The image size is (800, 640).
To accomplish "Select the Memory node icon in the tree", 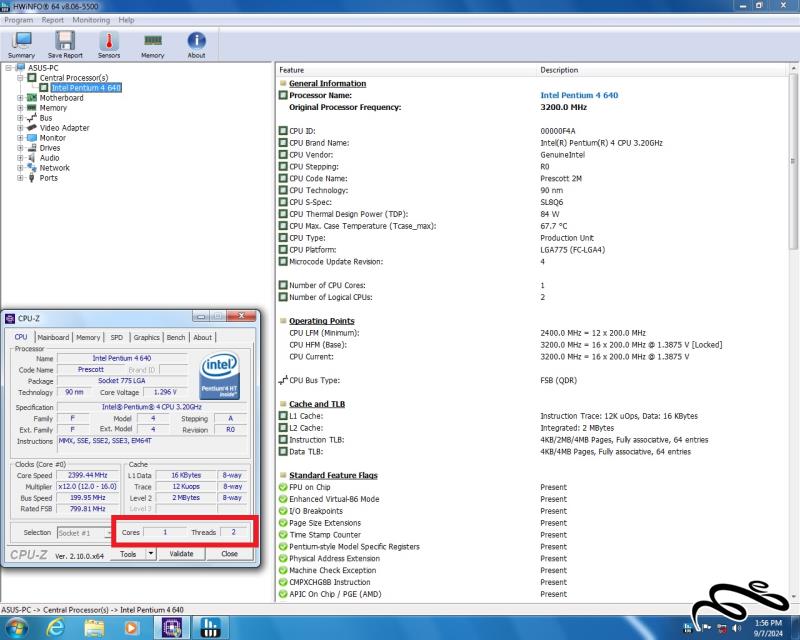I will (x=32, y=108).
